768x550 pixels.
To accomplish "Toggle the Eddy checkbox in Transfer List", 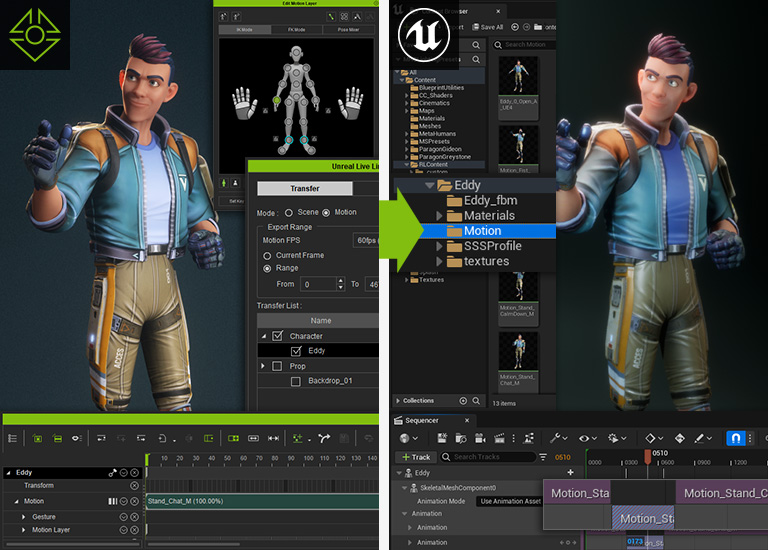I will (x=296, y=351).
